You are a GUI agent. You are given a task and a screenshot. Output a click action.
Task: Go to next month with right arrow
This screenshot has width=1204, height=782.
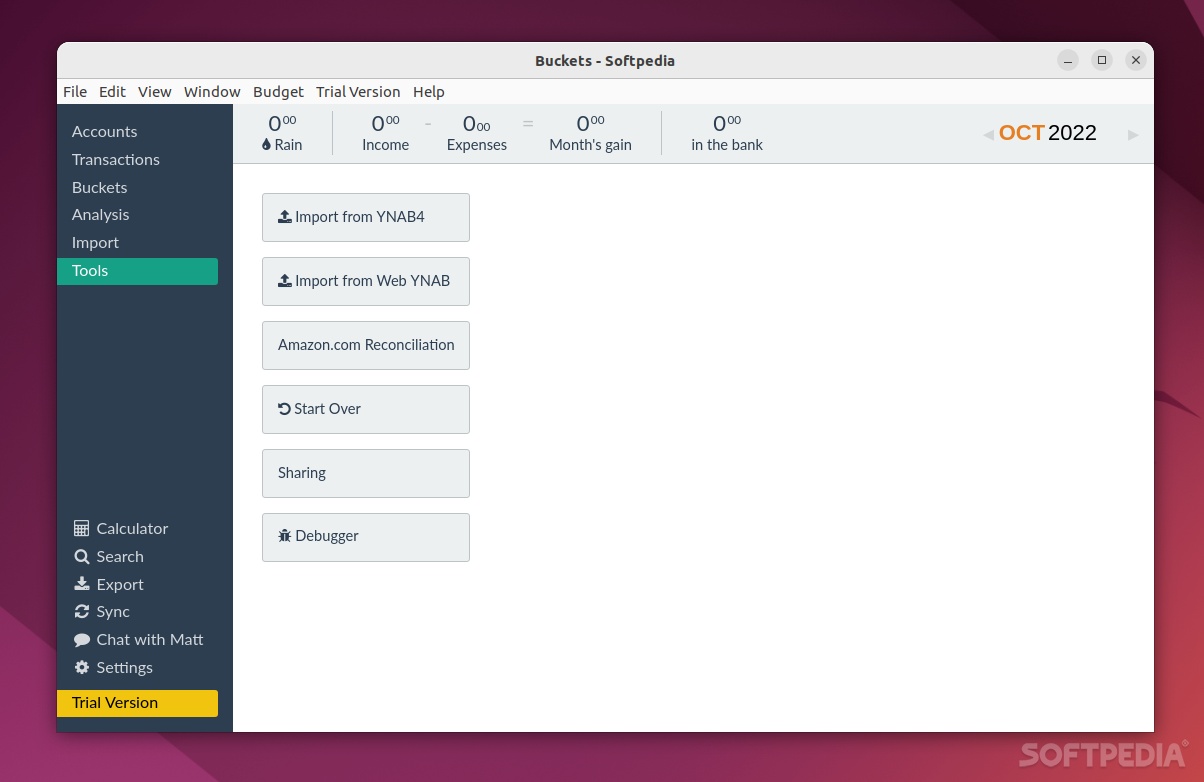1134,134
